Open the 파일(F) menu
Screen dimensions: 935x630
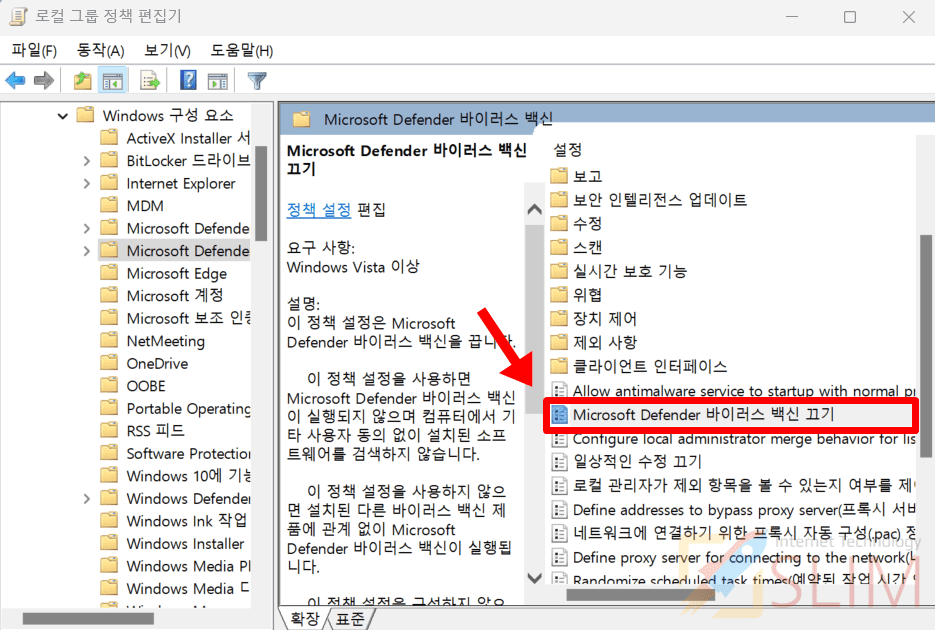34,51
